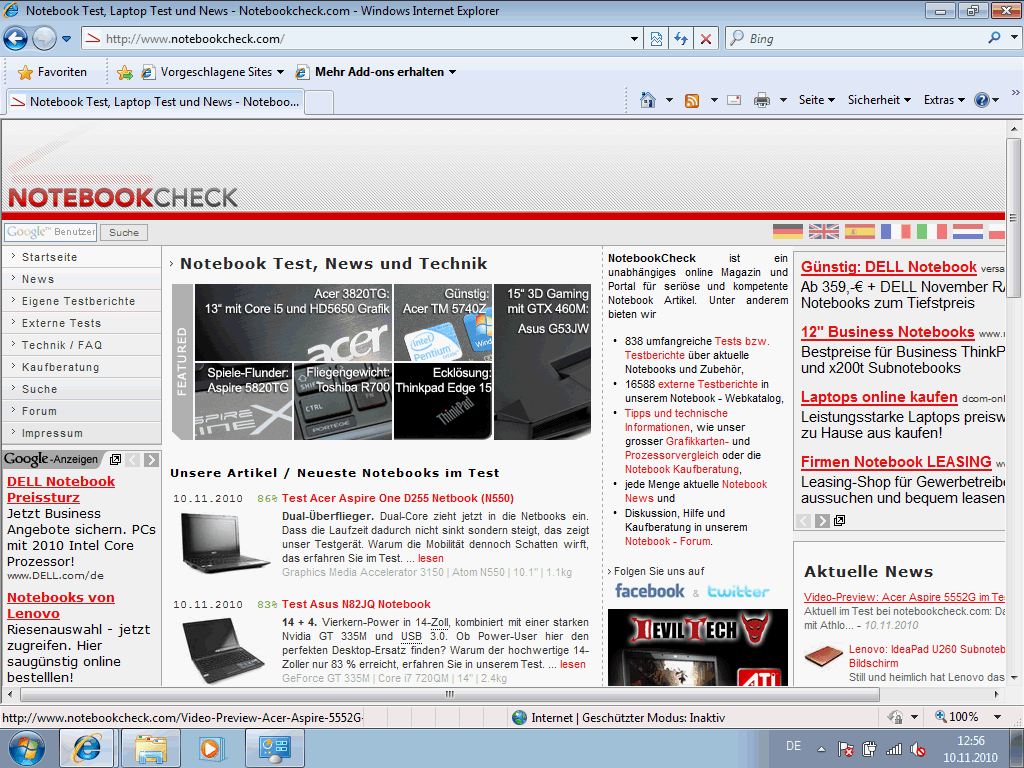The height and width of the screenshot is (768, 1024).
Task: Click the Home page icon
Action: [x=647, y=100]
